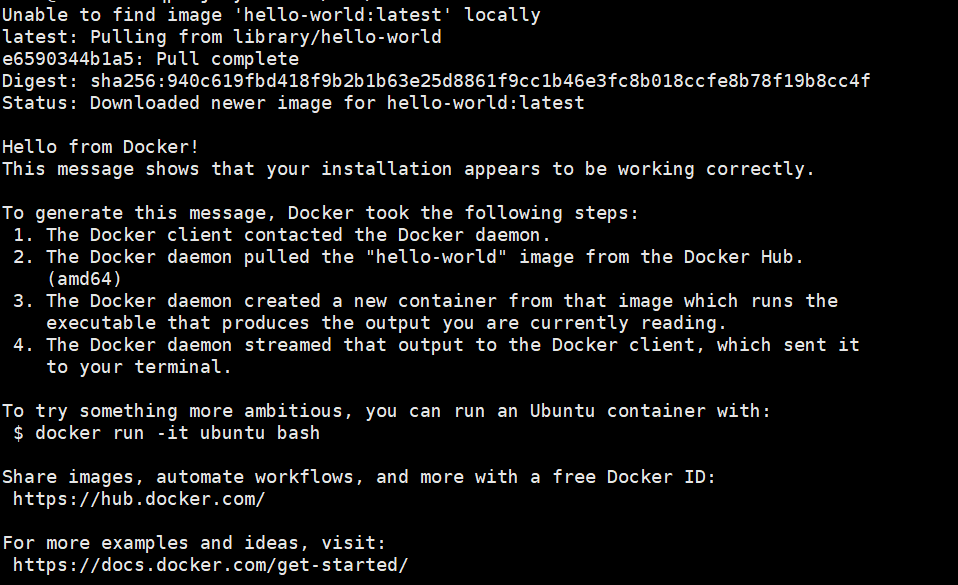Click the sha256 digest hash string
The image size is (958, 585).
[x=480, y=81]
